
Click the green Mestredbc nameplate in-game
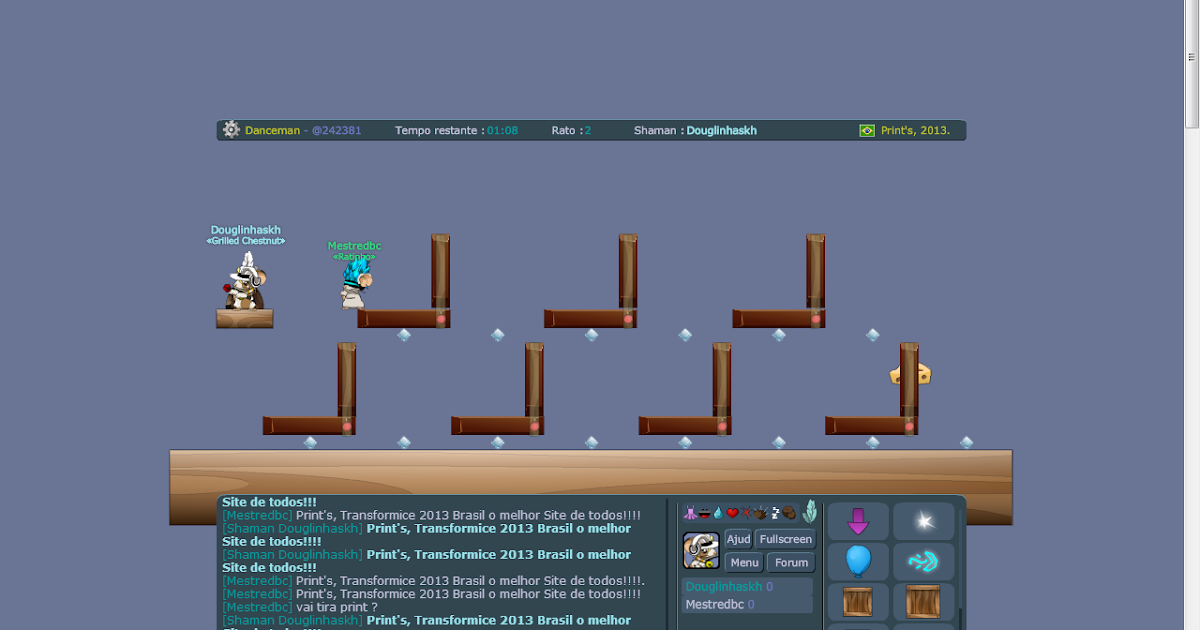tap(354, 246)
